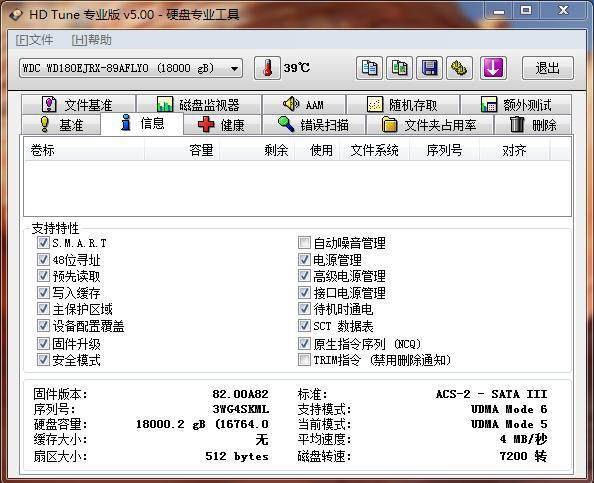Toggle the 待机时通电 checkbox
Image resolution: width=594 pixels, height=483 pixels.
click(x=304, y=309)
